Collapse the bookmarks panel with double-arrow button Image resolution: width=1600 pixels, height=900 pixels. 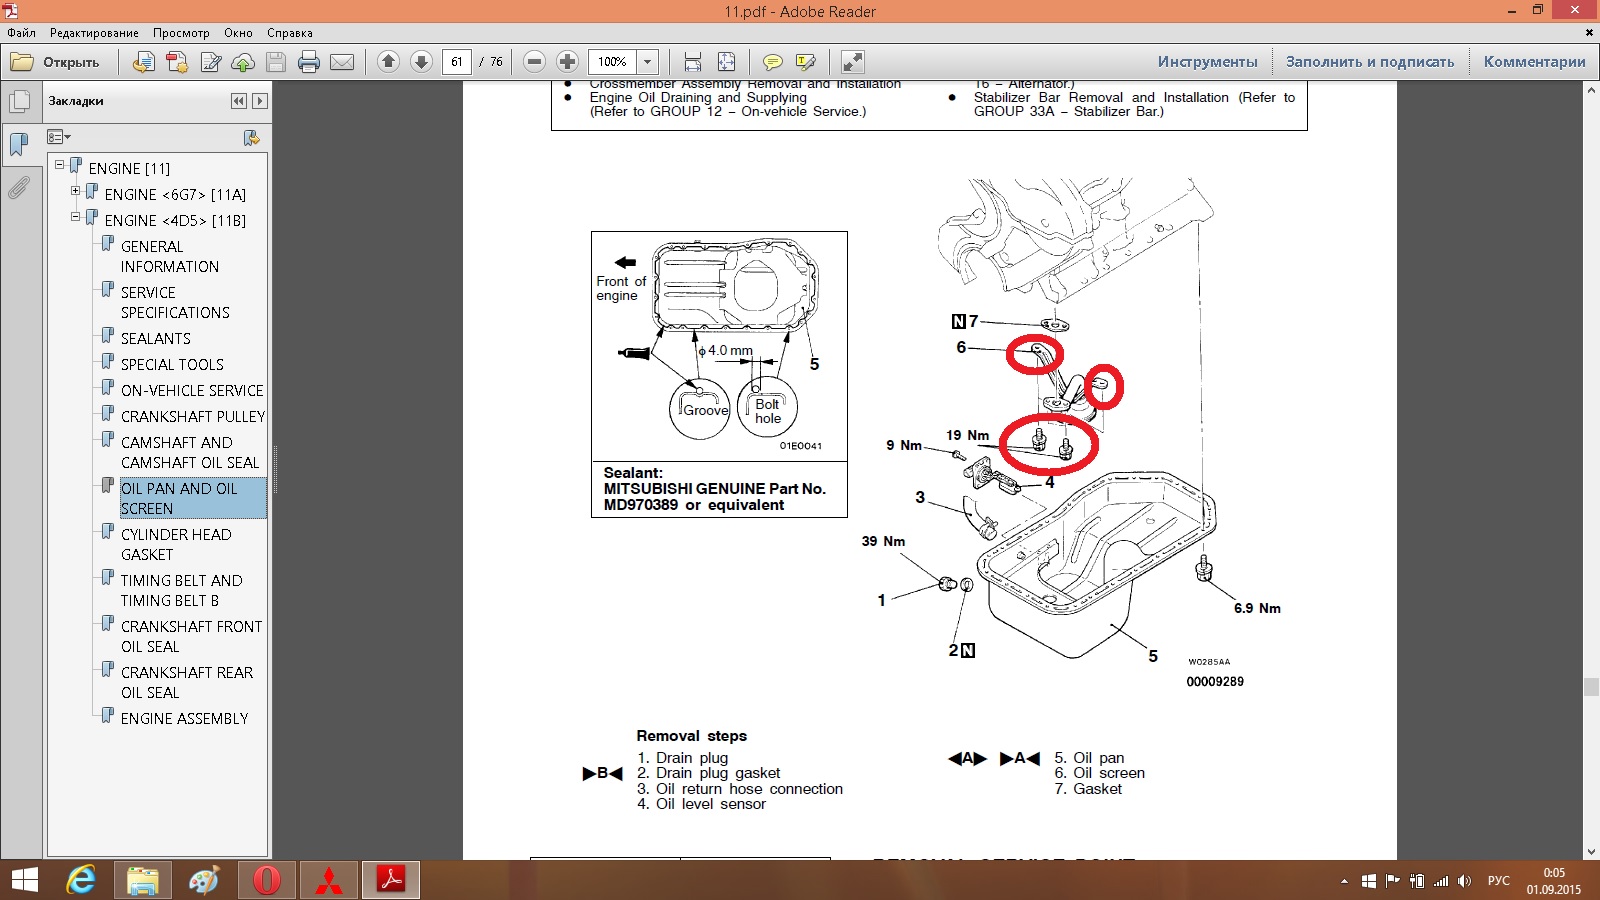click(x=238, y=101)
